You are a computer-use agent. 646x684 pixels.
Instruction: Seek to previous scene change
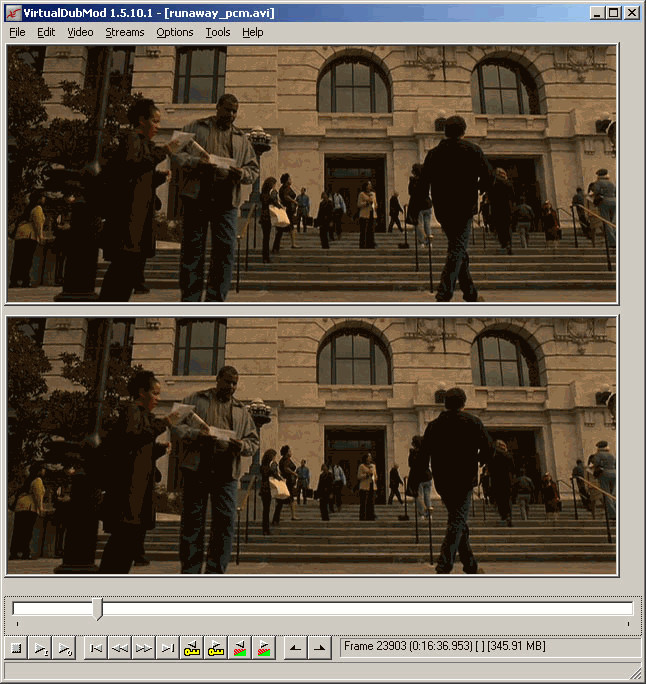[240, 648]
